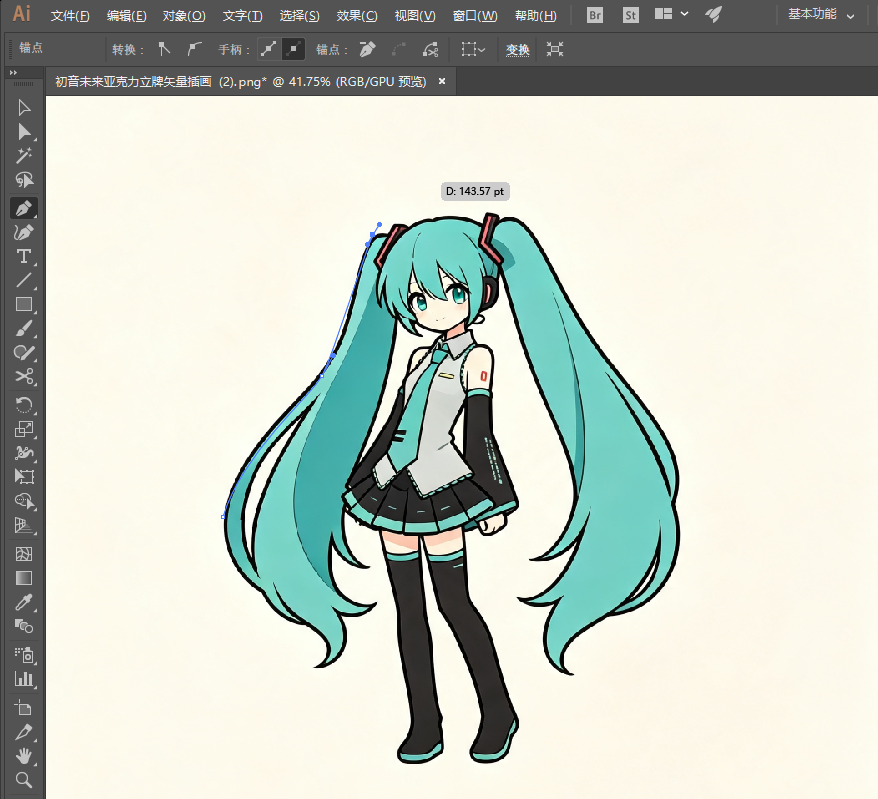Image resolution: width=878 pixels, height=799 pixels.
Task: Select the Mesh tool
Action: [x=24, y=554]
